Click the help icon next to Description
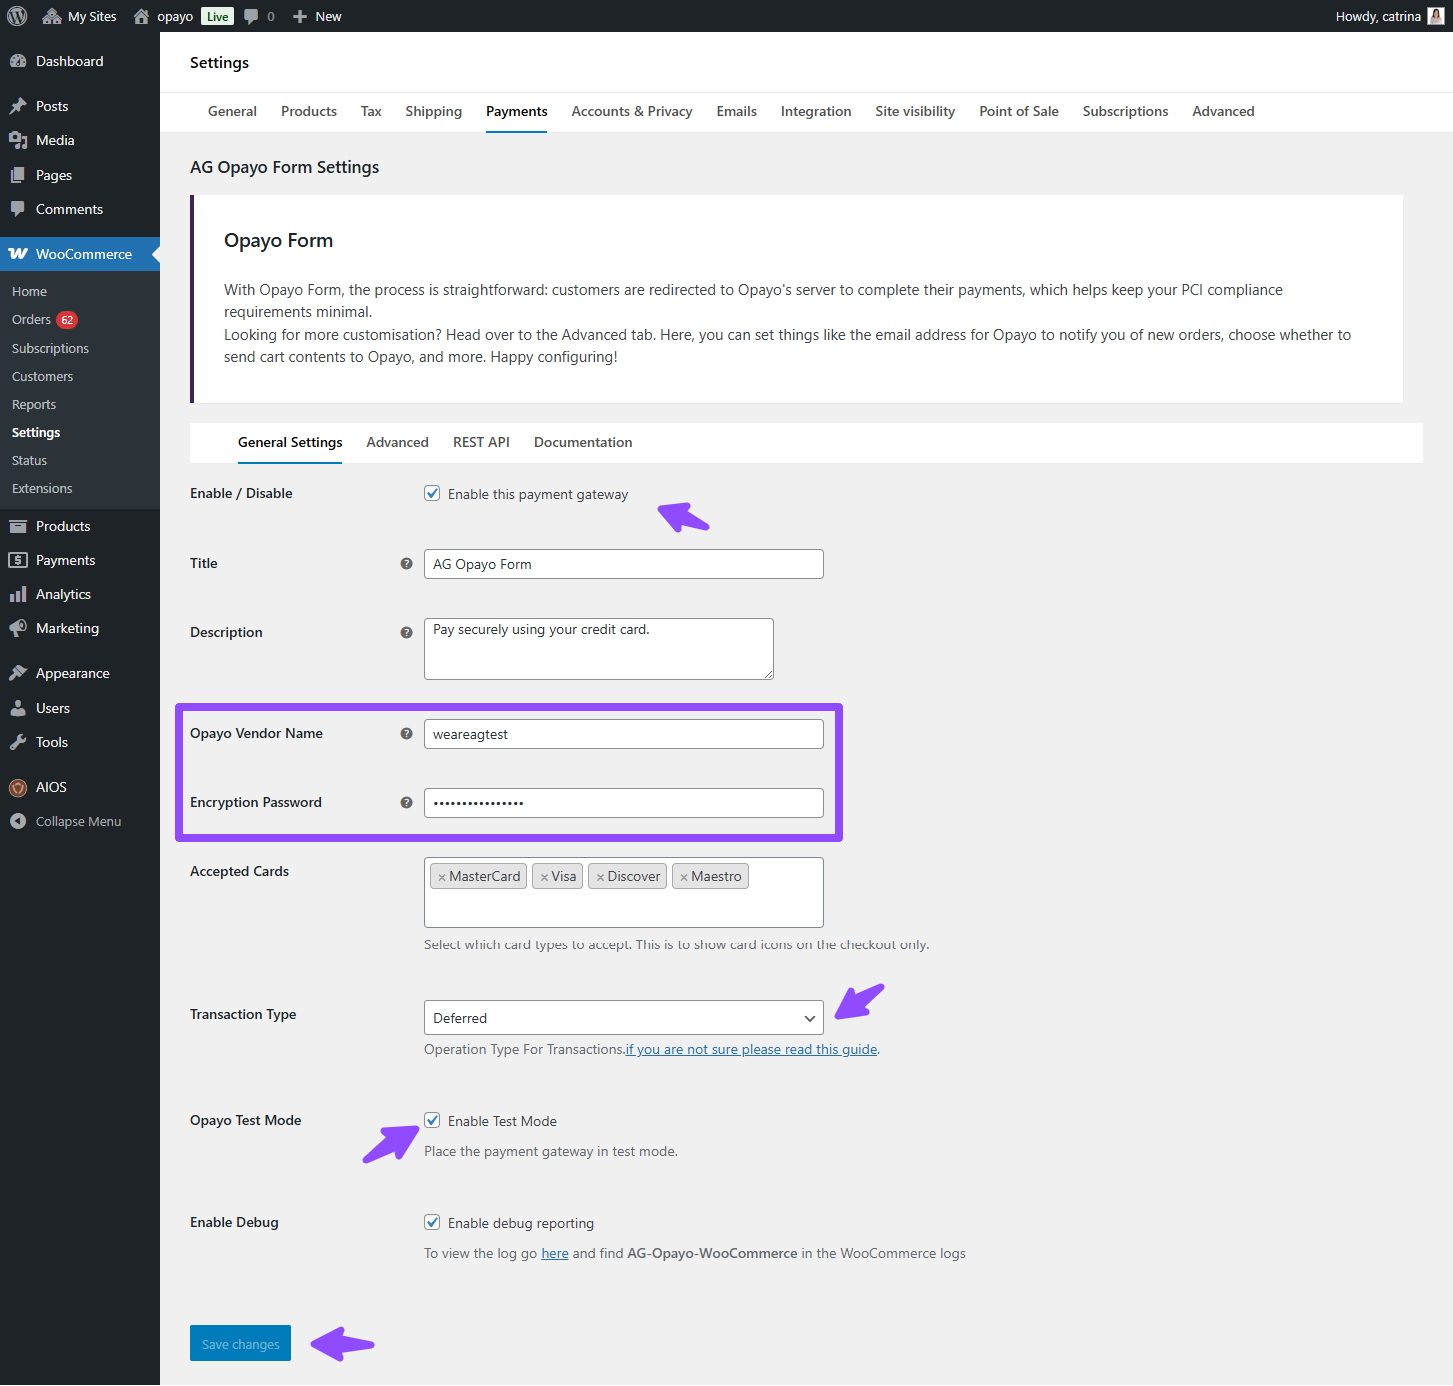Screen dimensions: 1453x1386 [406, 633]
